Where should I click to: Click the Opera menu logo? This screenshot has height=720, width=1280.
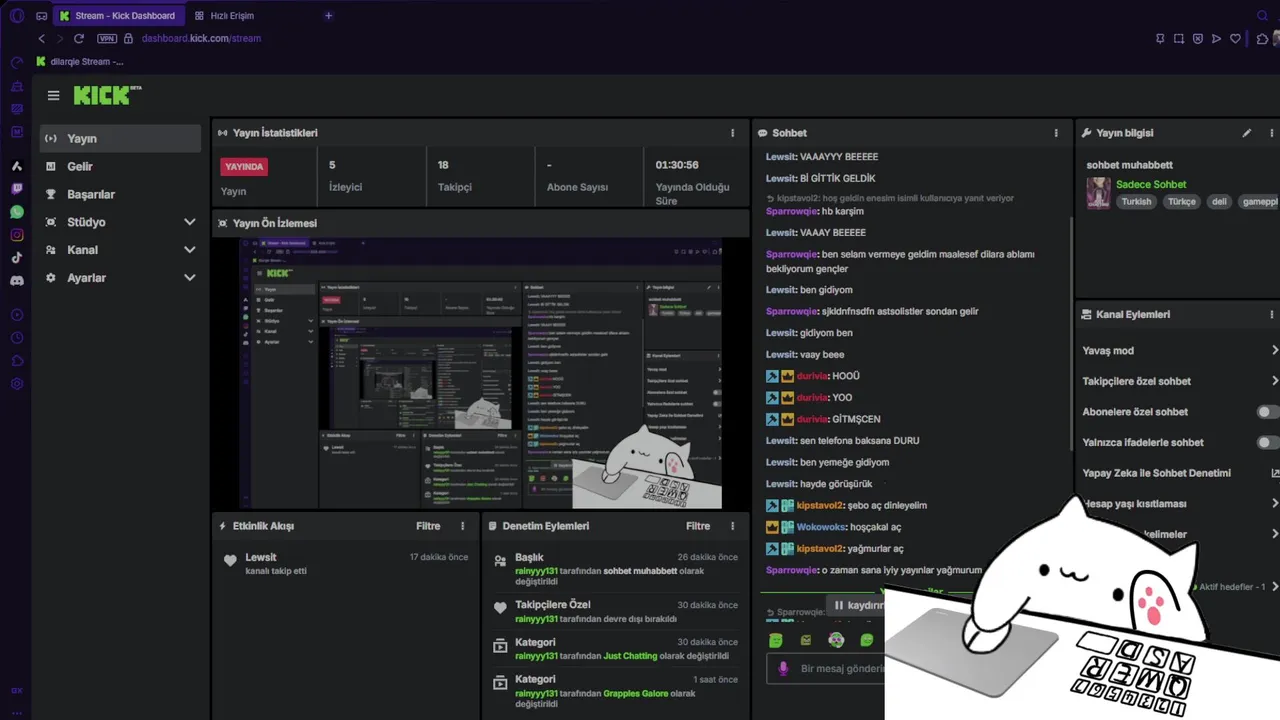point(17,16)
